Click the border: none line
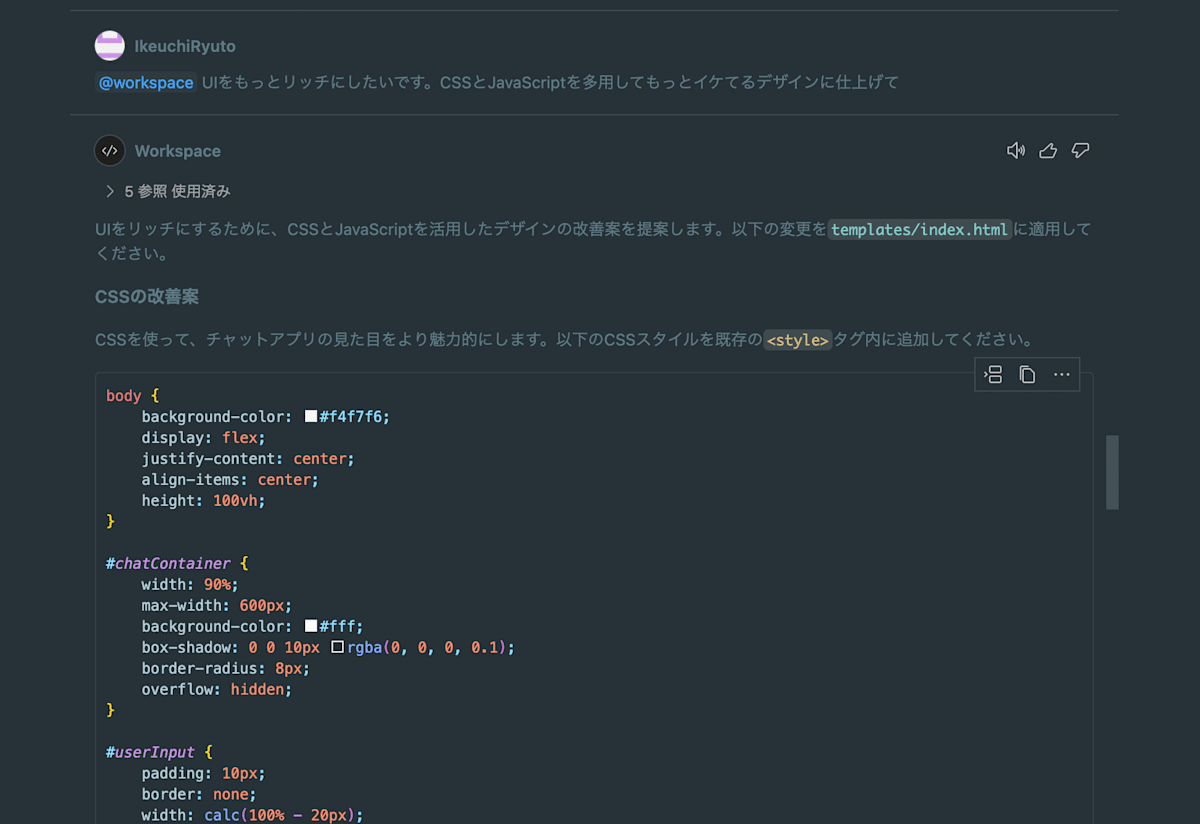Screen dimensions: 1200x824 click(x=199, y=794)
